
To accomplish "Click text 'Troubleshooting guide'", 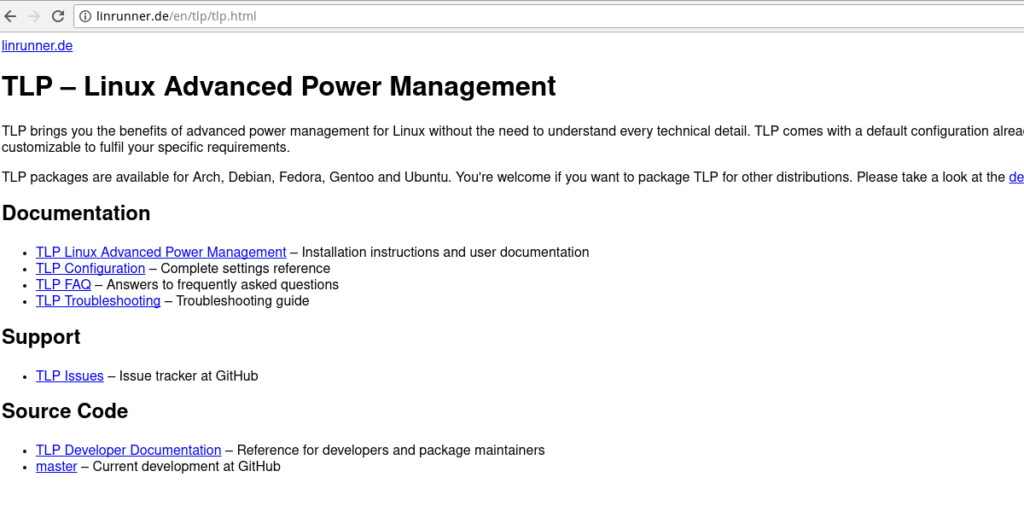I will coord(242,301).
